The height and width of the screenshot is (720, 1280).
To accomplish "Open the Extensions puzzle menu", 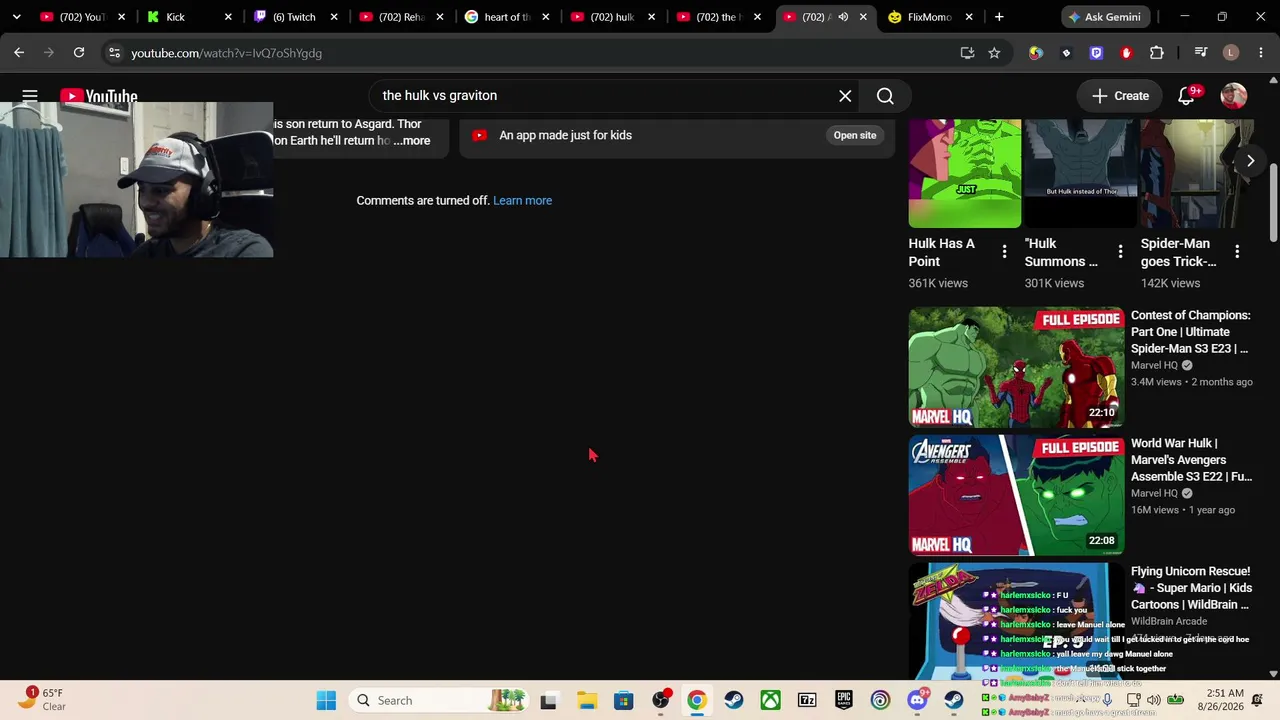I will pyautogui.click(x=1157, y=53).
